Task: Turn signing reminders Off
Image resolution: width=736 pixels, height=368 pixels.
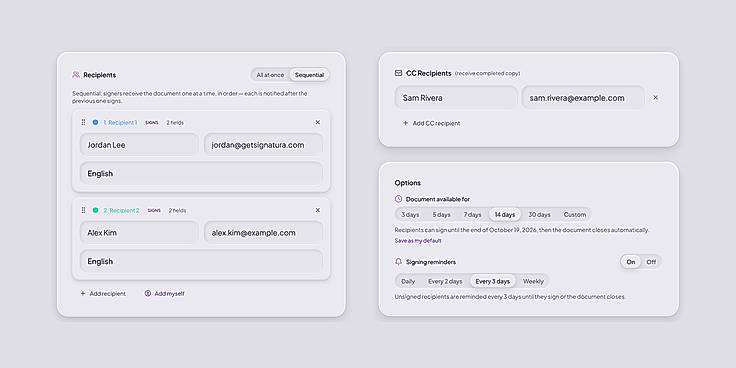Action: pyautogui.click(x=651, y=262)
